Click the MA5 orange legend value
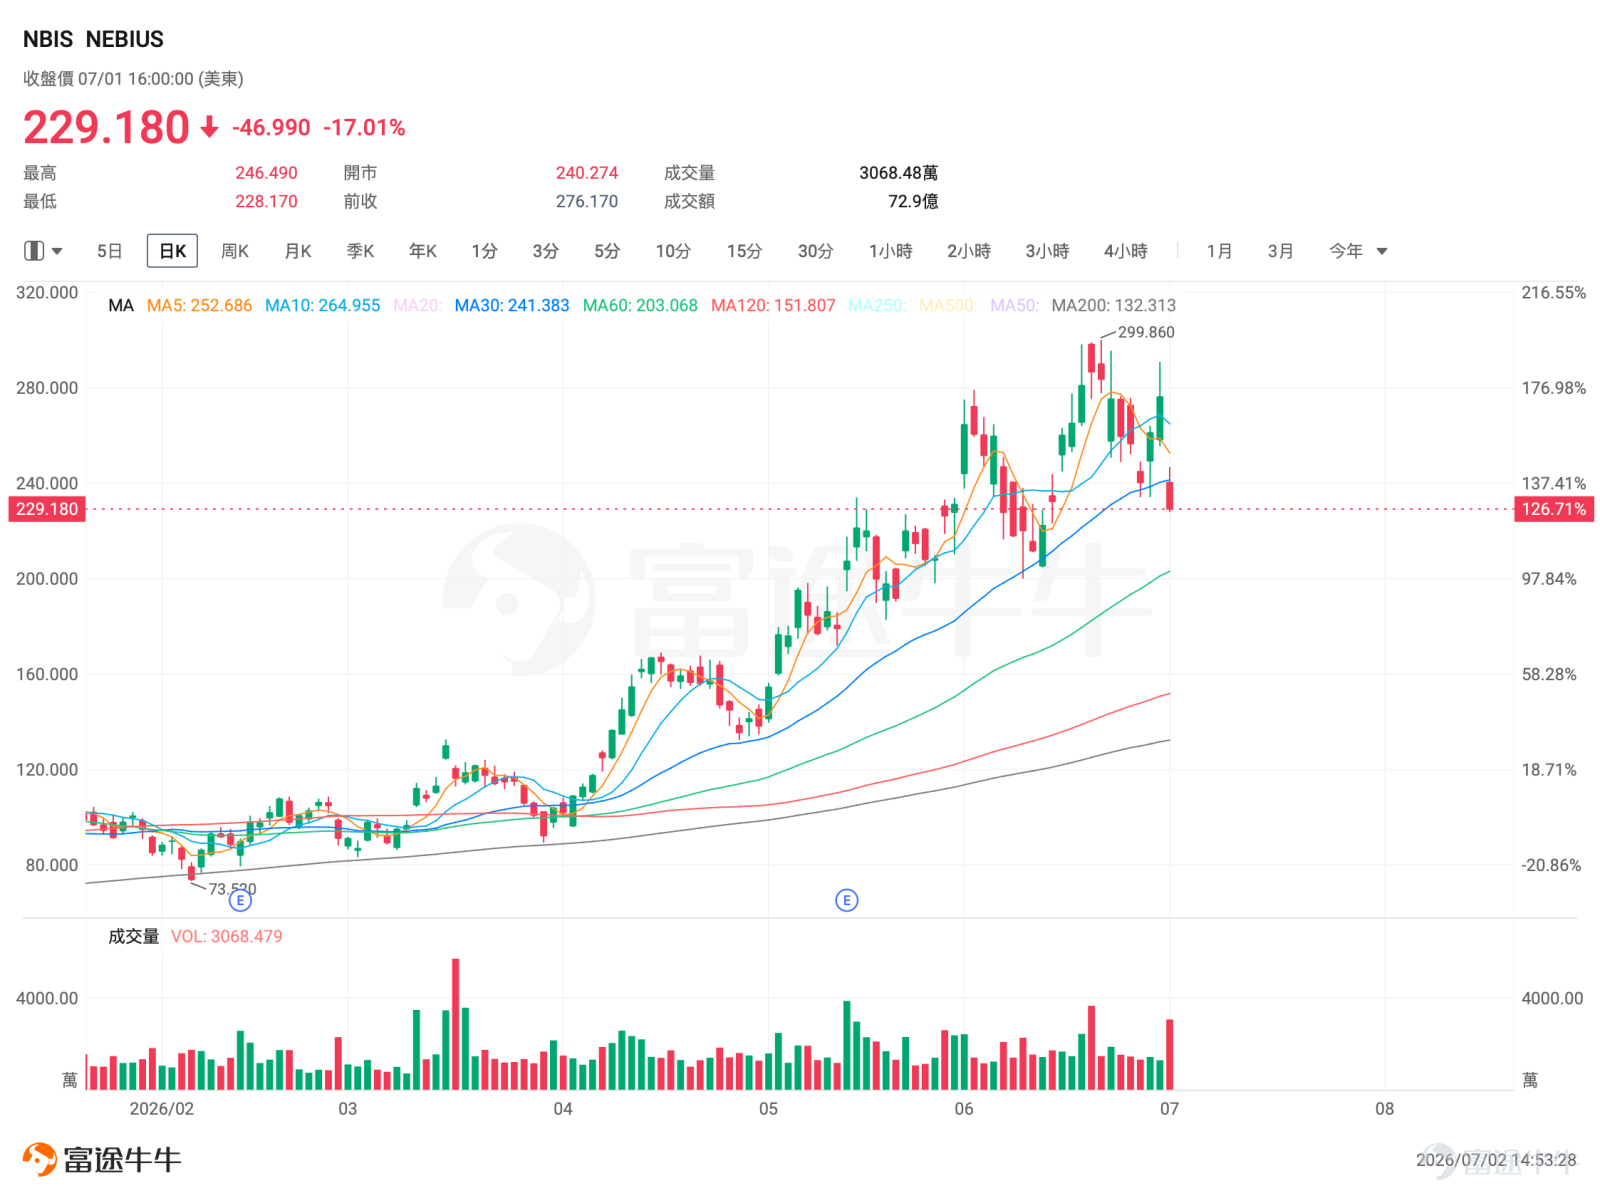 click(x=199, y=305)
